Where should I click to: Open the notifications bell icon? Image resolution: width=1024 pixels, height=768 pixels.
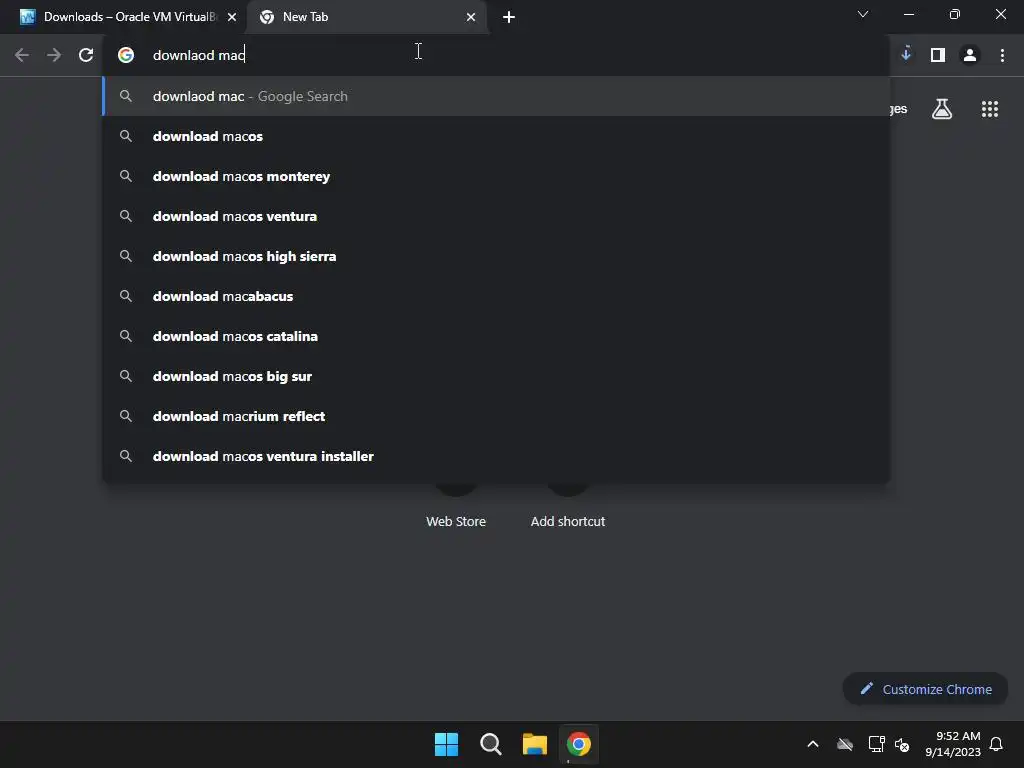coord(996,744)
